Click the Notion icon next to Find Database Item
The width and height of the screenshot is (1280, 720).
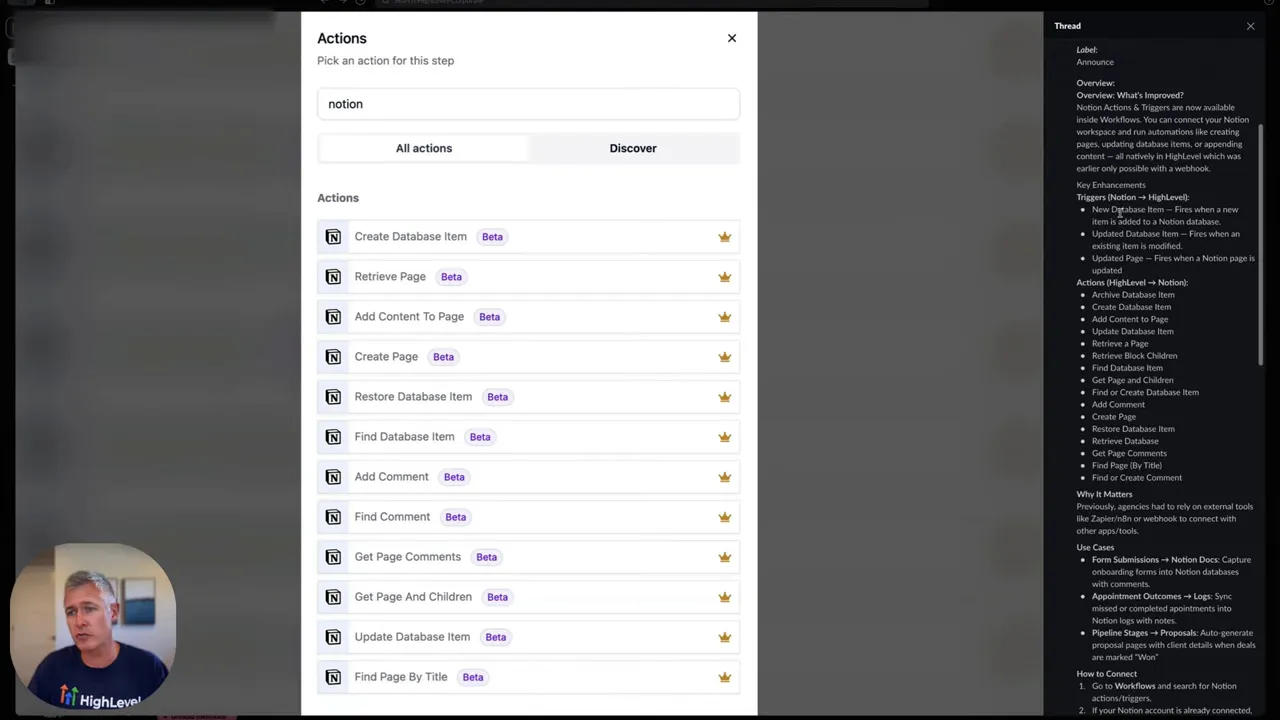tap(333, 436)
